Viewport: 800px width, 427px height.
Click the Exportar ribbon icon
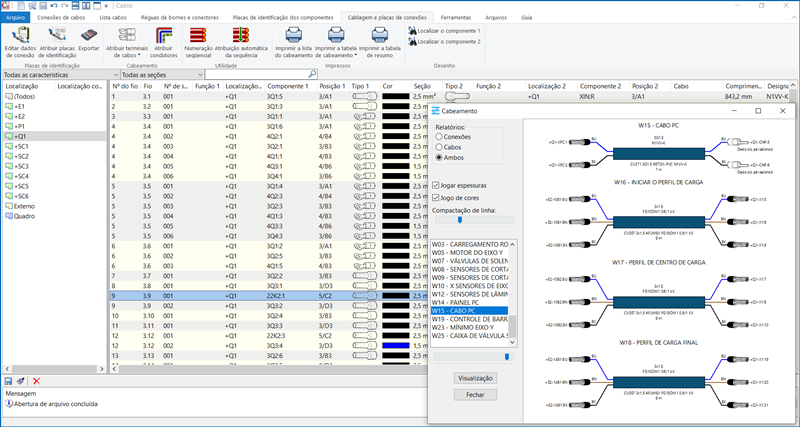click(x=89, y=35)
